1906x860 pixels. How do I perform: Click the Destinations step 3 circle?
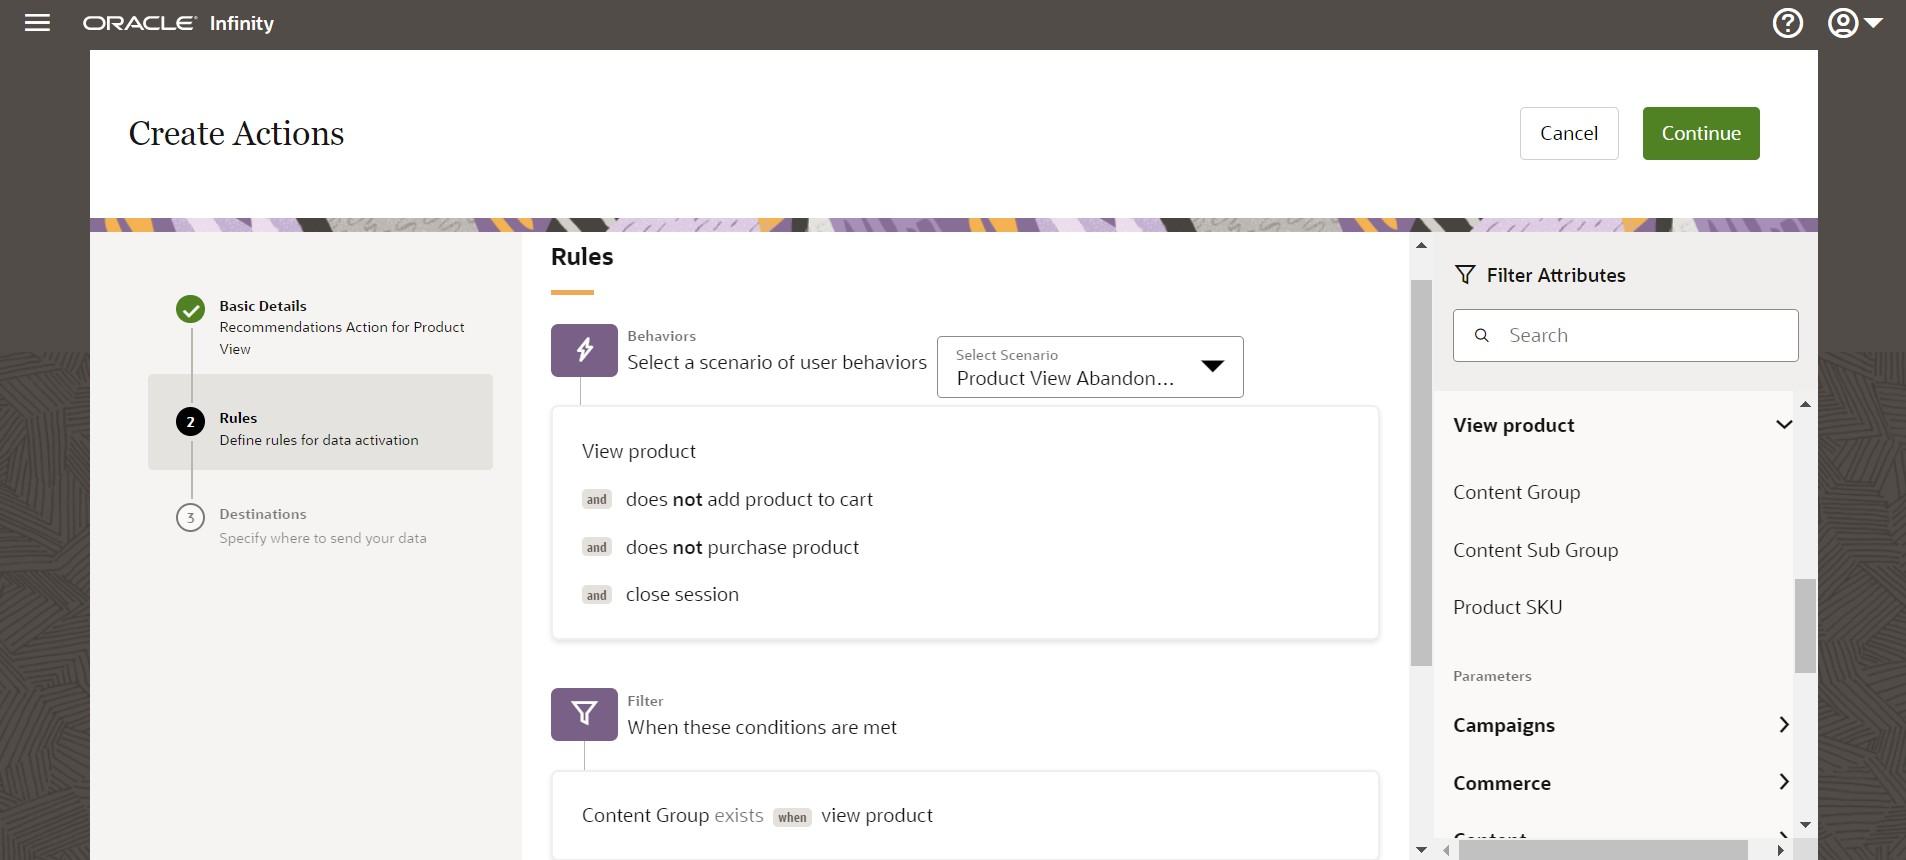[x=190, y=518]
